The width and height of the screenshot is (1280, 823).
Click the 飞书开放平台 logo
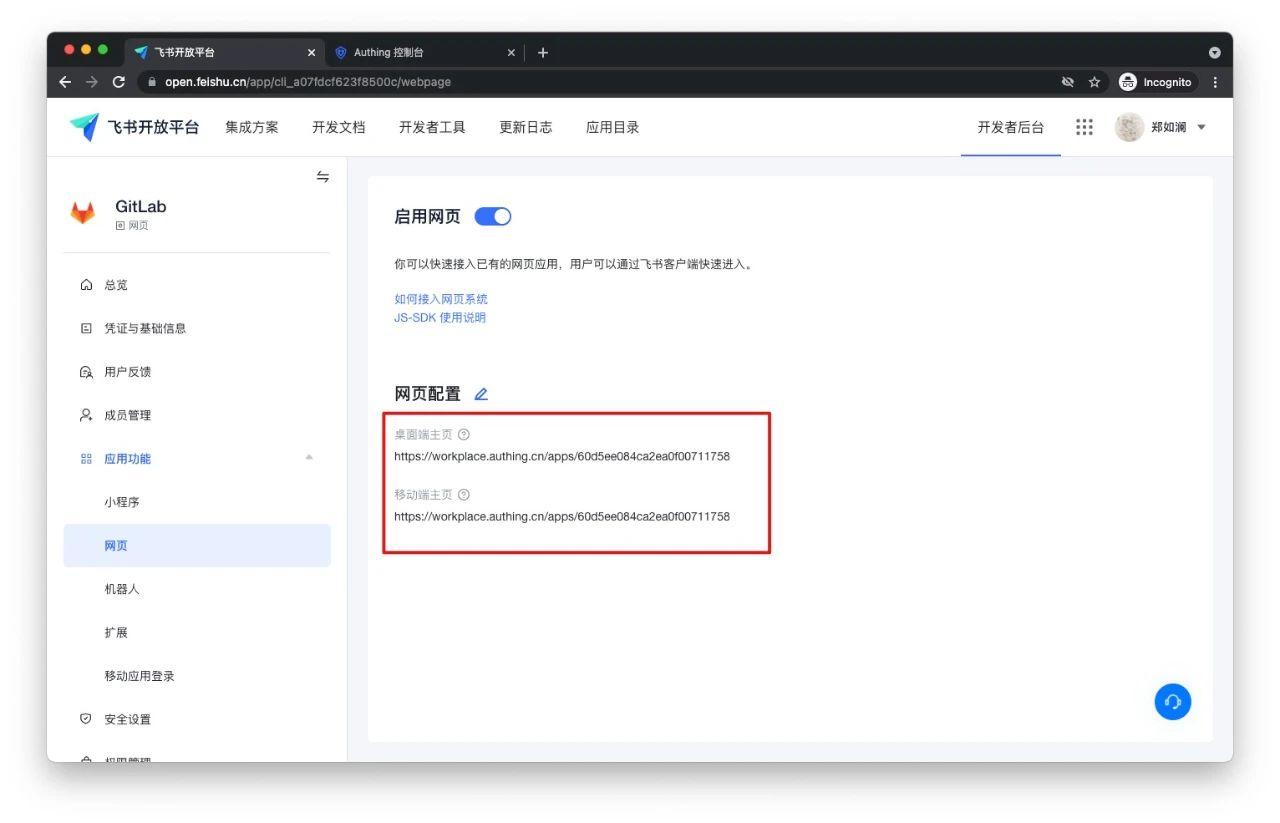[x=134, y=127]
